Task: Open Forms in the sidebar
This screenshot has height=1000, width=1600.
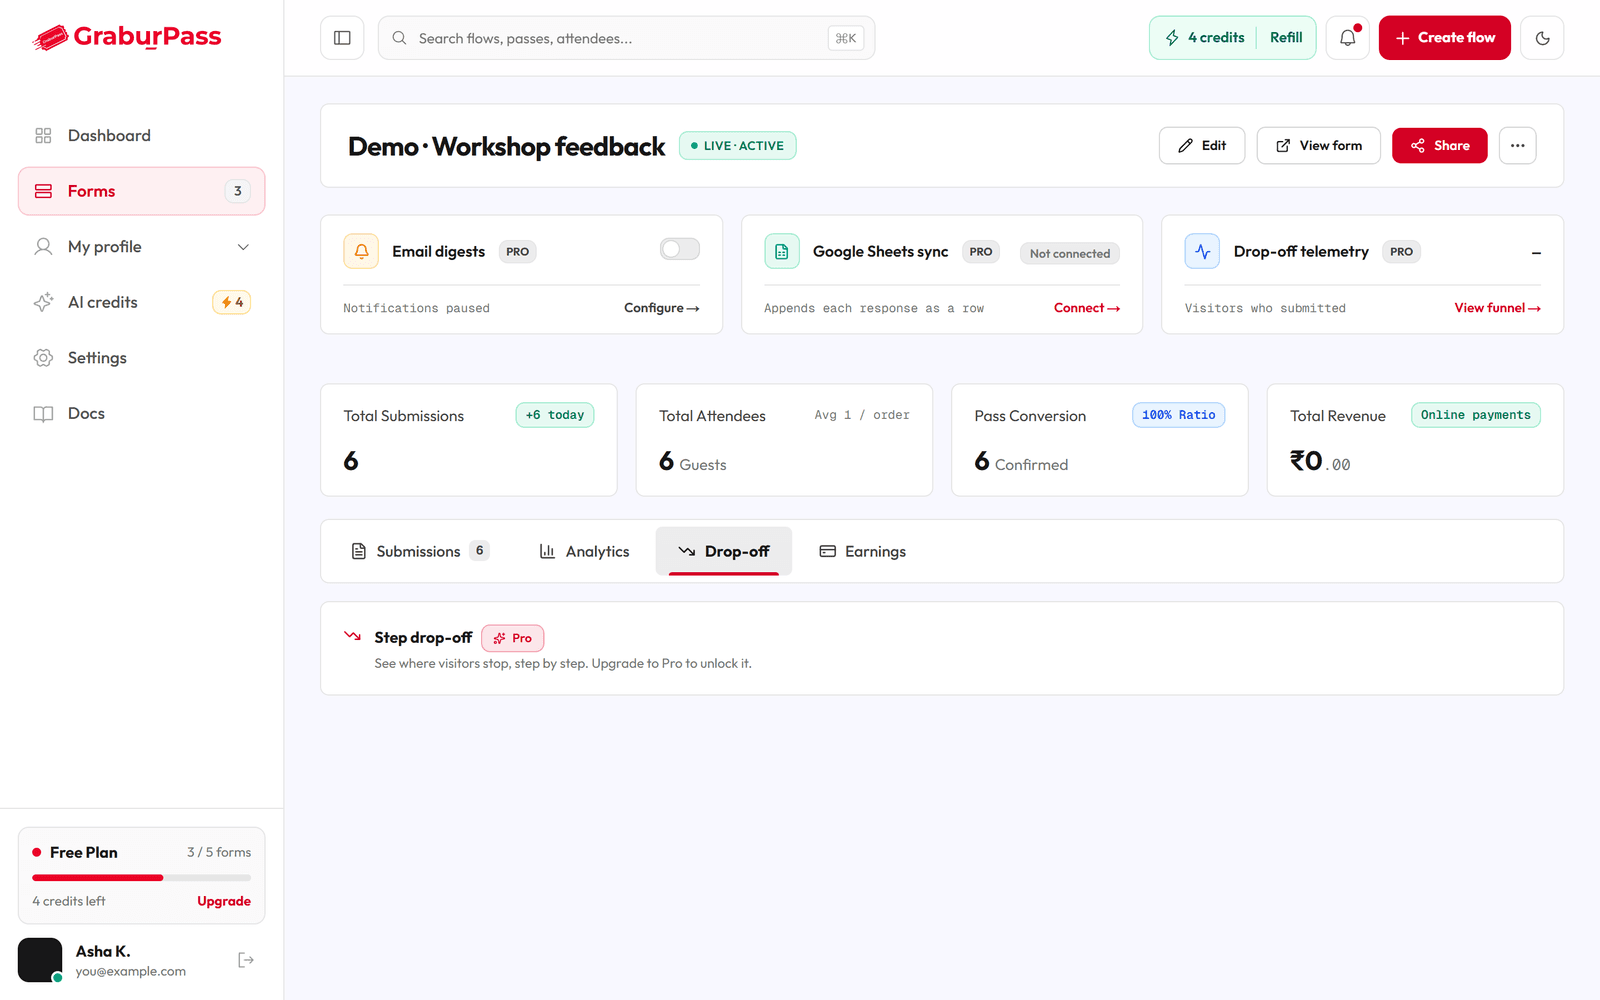Action: (x=141, y=191)
